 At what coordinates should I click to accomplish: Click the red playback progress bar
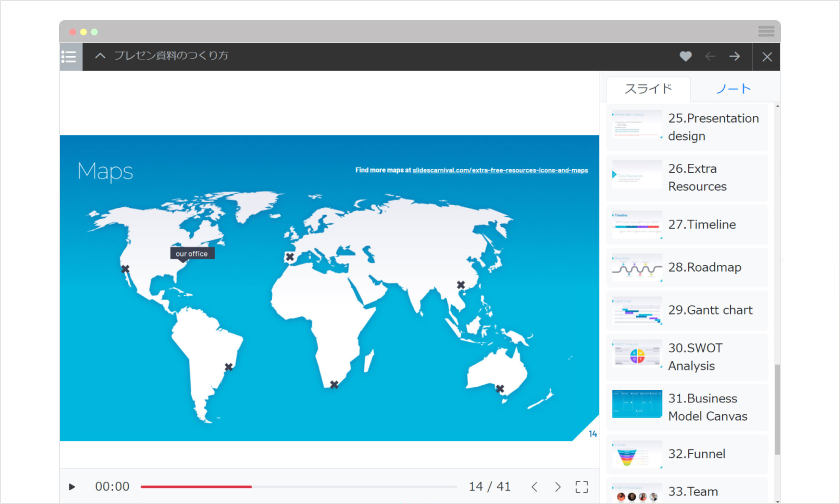click(196, 487)
